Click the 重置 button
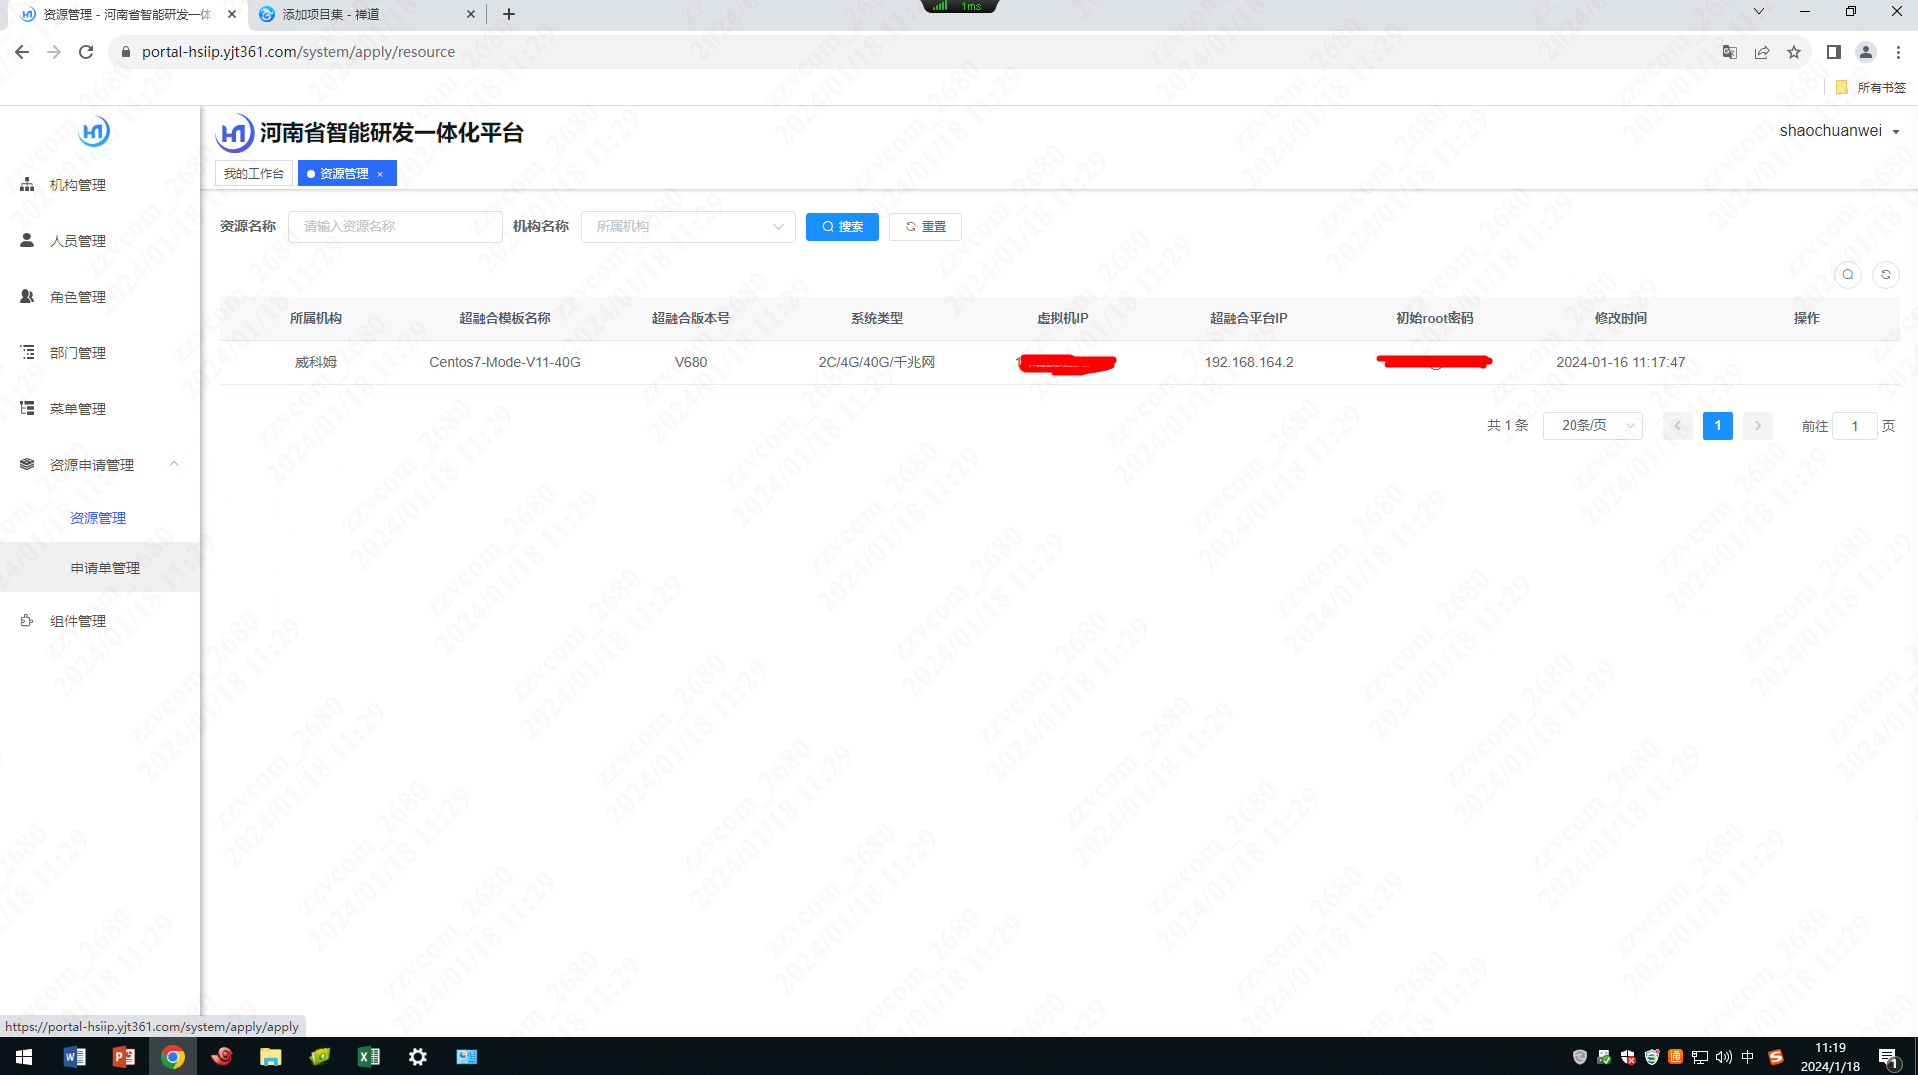 click(x=925, y=227)
